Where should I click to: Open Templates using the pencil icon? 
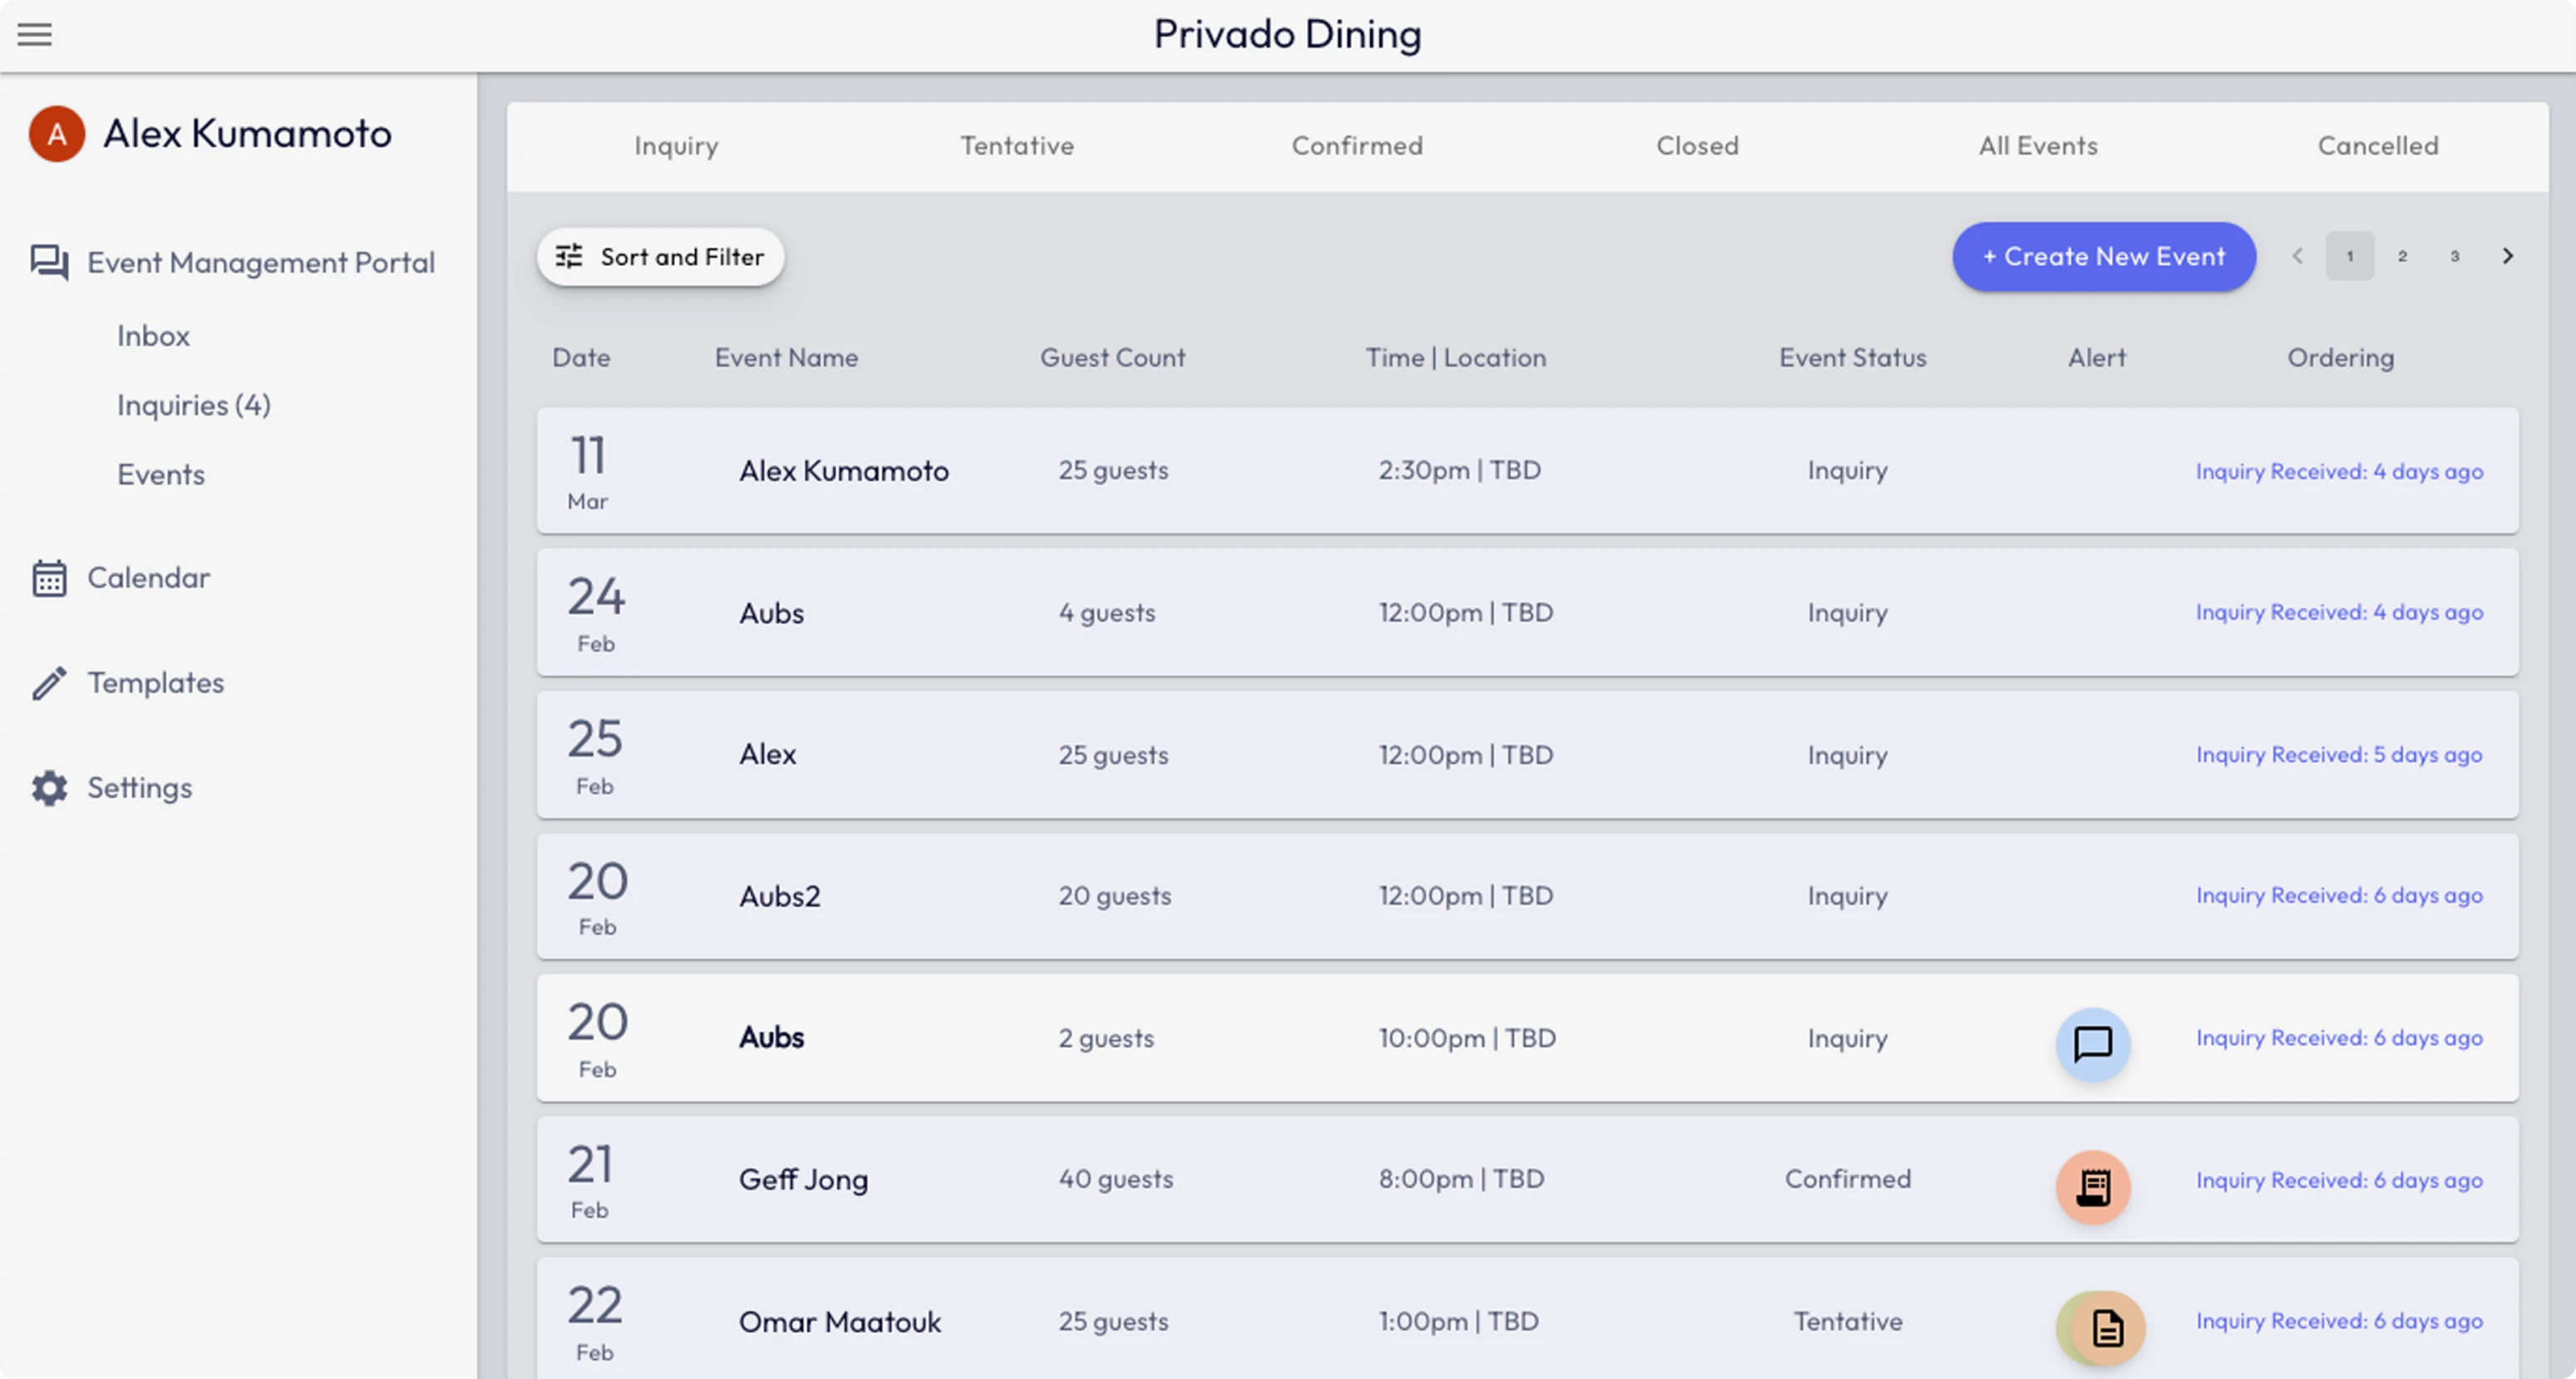click(49, 682)
